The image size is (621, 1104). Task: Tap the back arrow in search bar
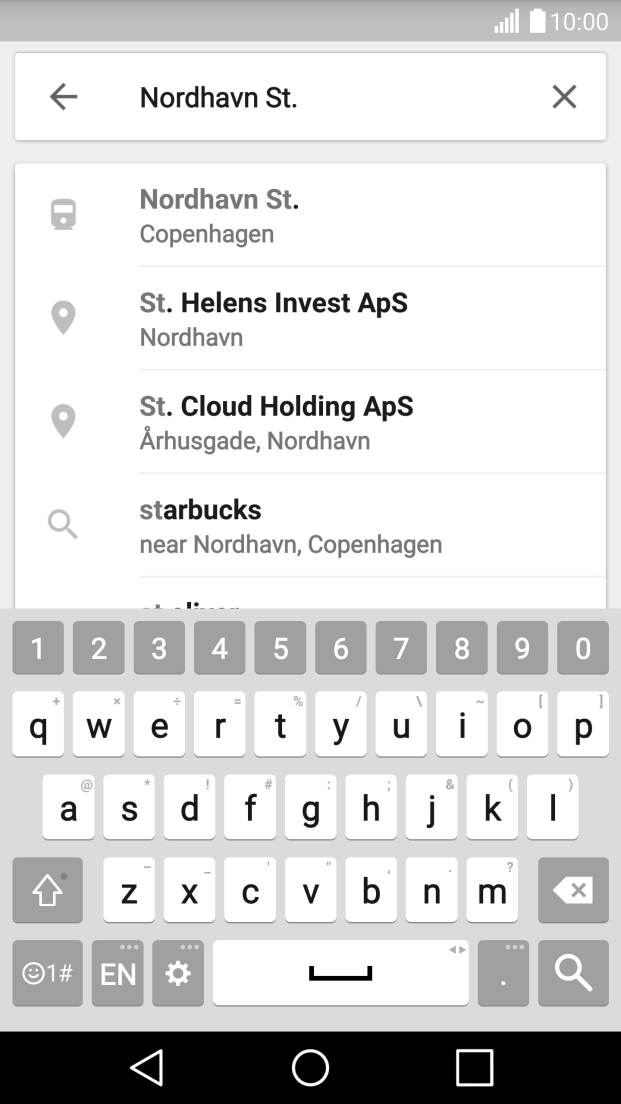tap(63, 96)
